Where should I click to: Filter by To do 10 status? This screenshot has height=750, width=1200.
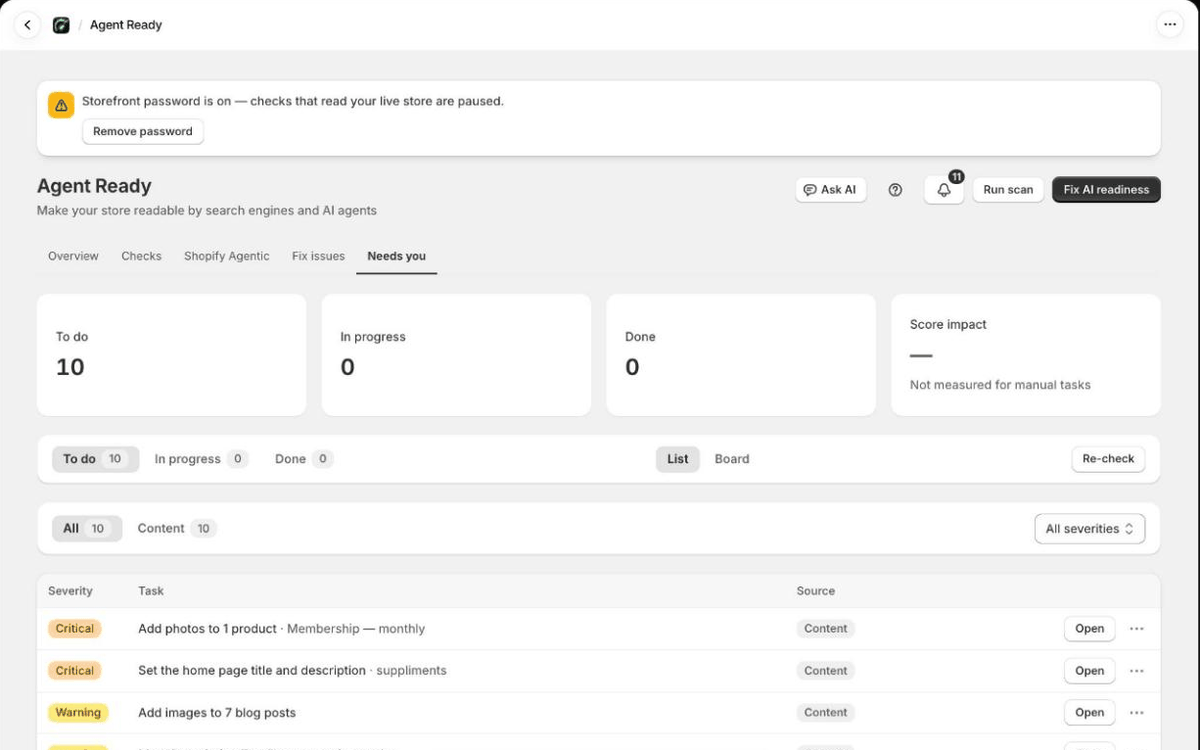coord(95,459)
